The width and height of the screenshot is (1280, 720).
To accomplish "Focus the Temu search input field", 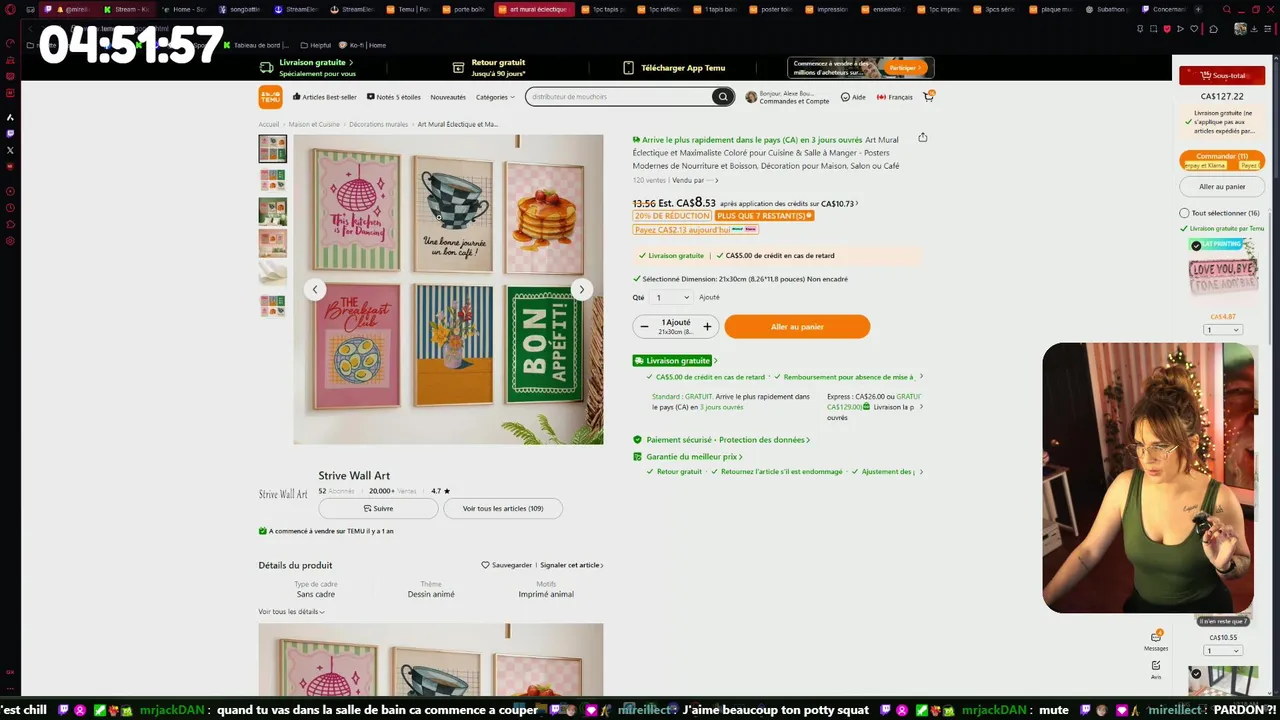I will tap(619, 97).
